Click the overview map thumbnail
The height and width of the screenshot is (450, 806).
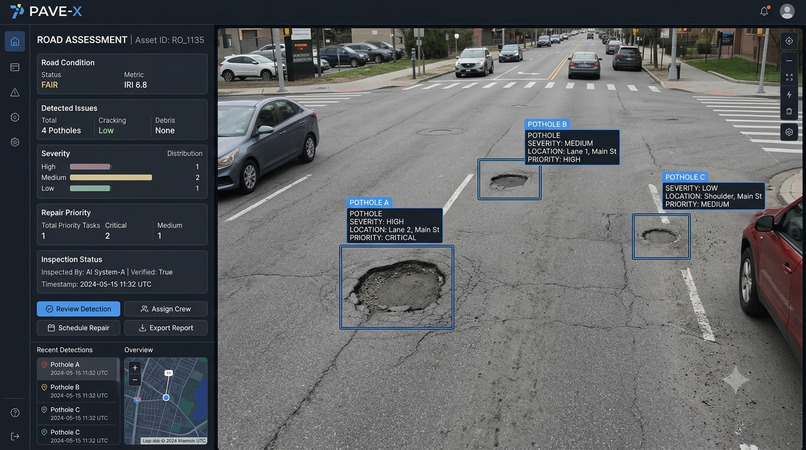point(166,401)
